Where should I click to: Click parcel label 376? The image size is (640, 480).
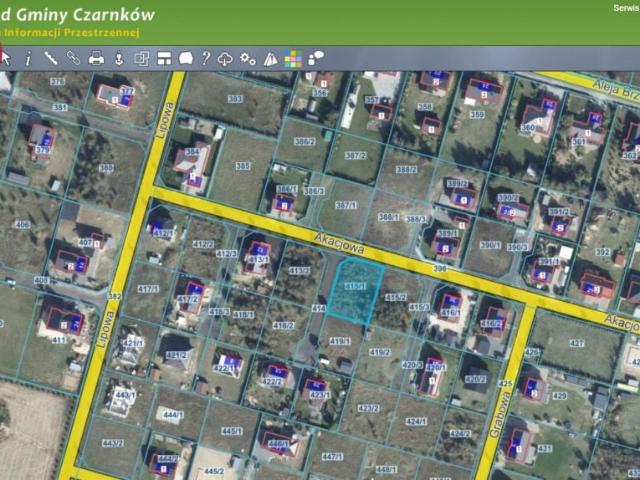pyautogui.click(x=57, y=81)
